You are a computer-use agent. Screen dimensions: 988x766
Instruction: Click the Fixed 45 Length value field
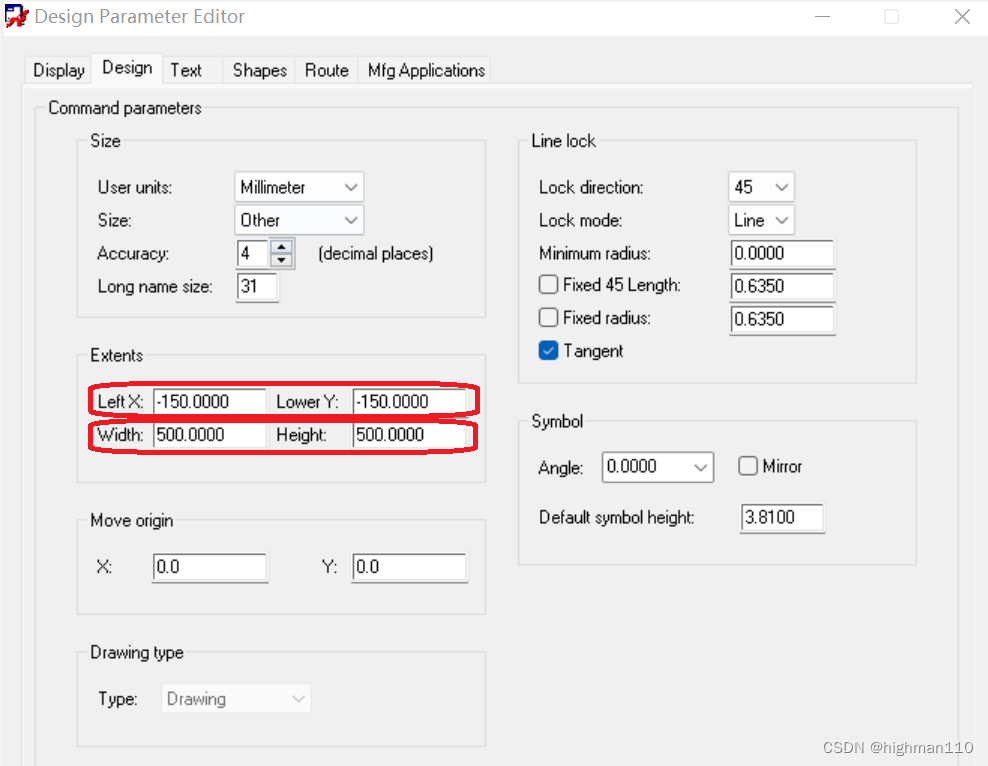782,287
